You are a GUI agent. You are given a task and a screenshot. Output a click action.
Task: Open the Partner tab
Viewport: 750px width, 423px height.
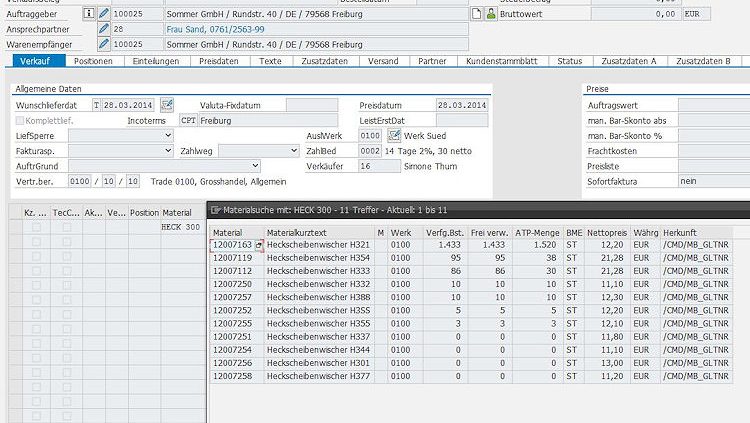pyautogui.click(x=432, y=61)
